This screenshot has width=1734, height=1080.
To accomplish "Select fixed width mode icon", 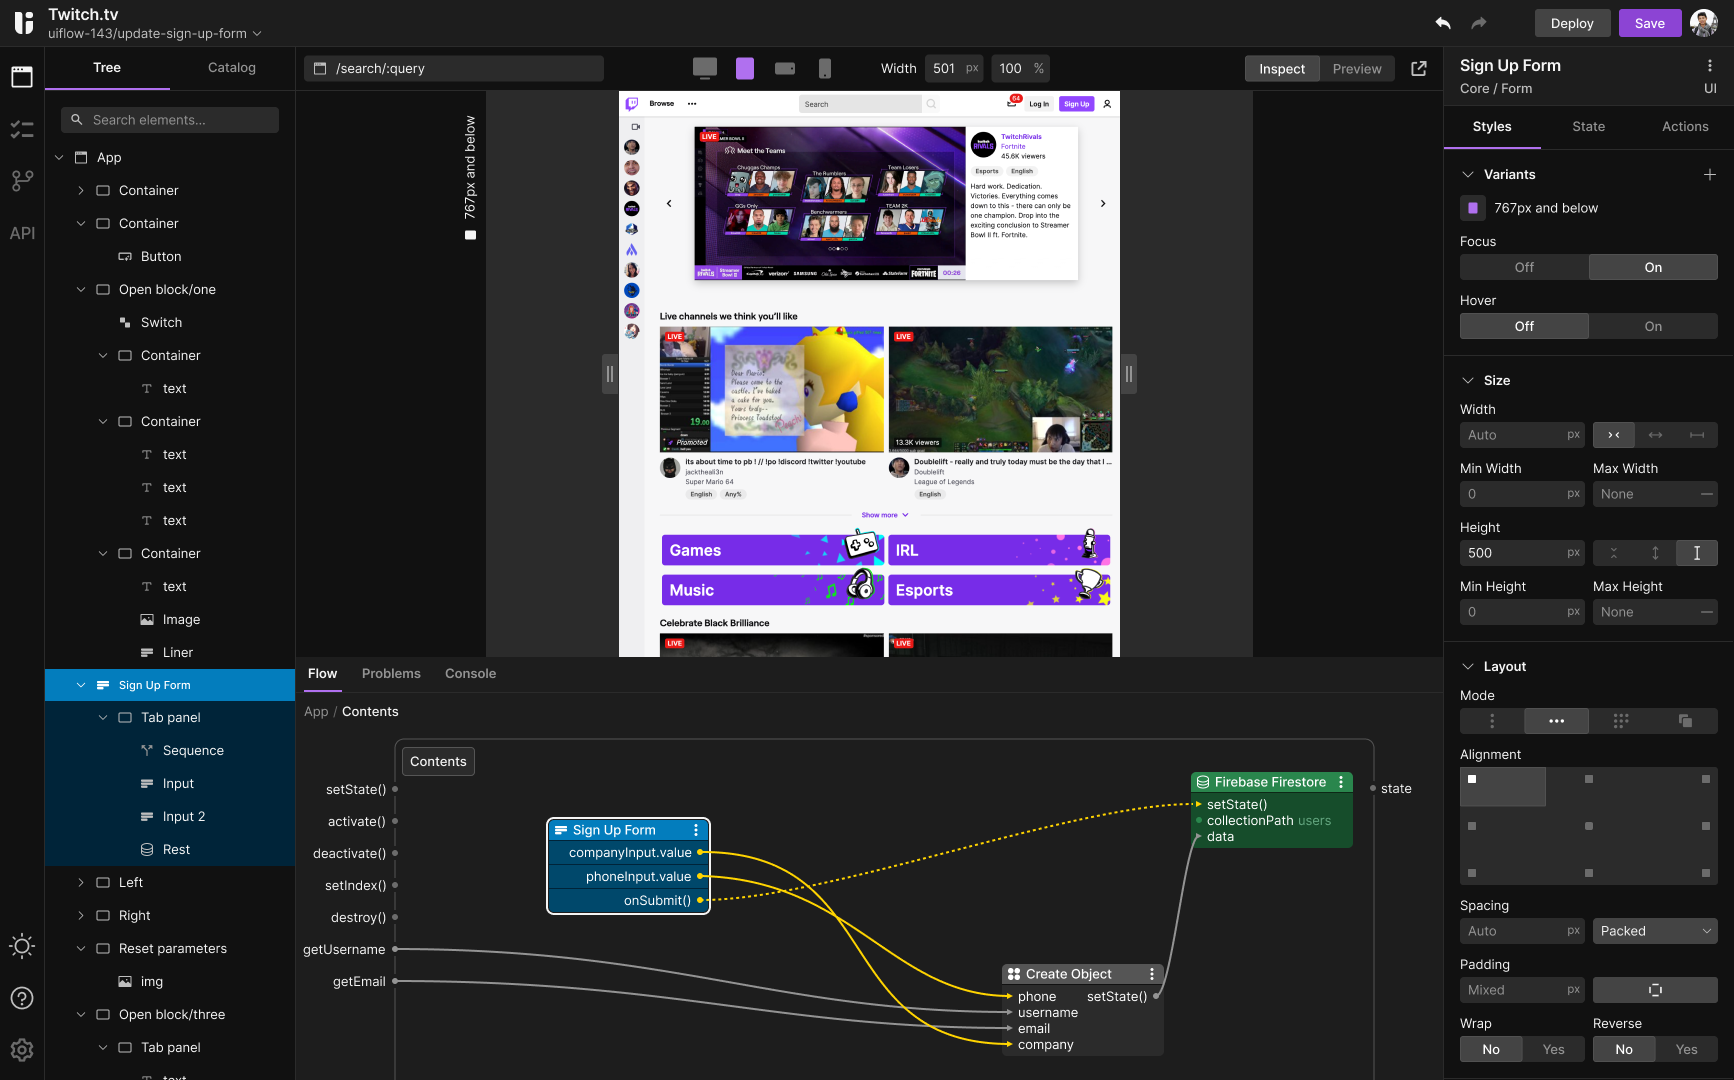I will tap(1697, 435).
